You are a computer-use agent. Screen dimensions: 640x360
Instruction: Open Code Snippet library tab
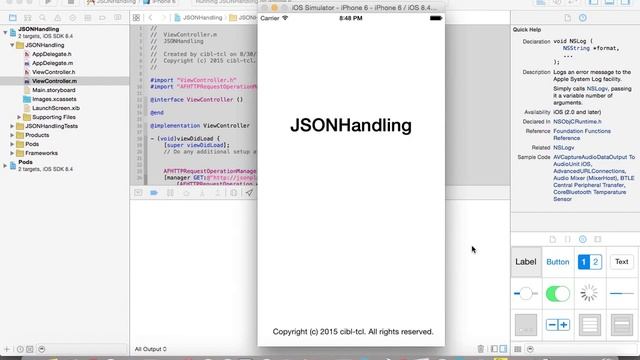click(567, 239)
